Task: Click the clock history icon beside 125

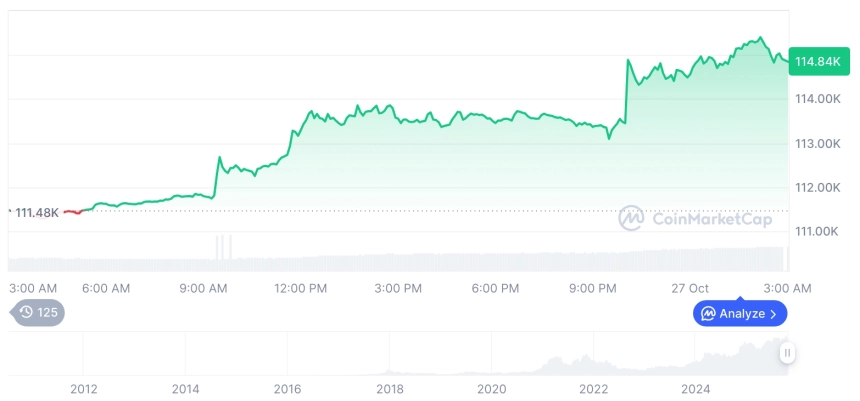Action: tap(26, 312)
